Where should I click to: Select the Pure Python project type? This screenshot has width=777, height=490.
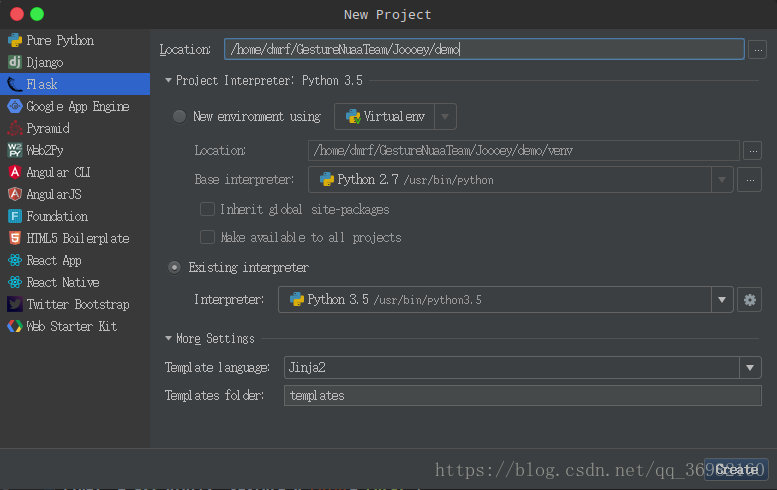coord(60,40)
